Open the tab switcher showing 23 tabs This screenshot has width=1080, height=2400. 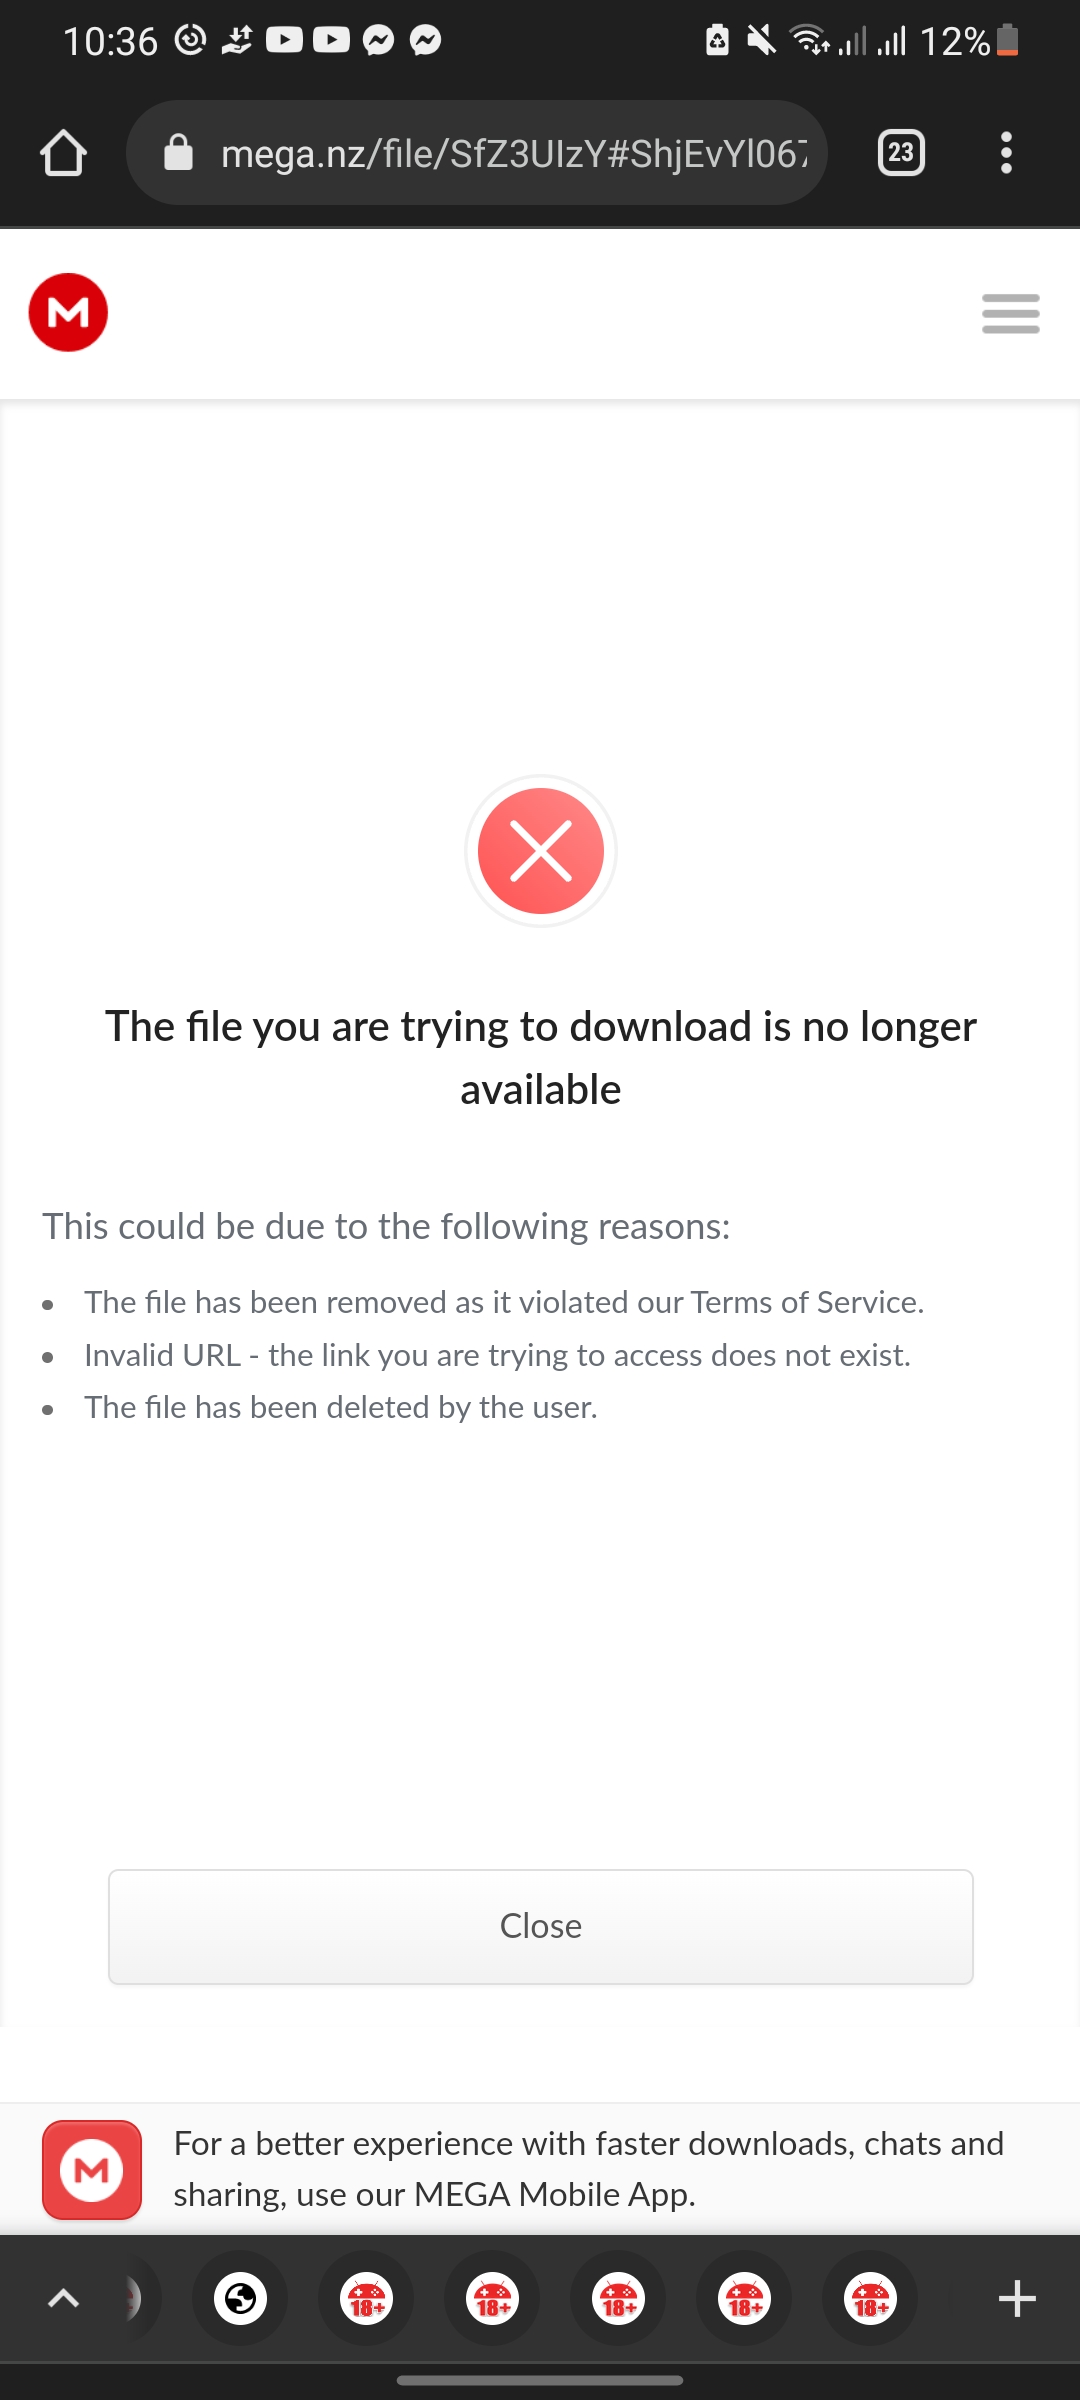pyautogui.click(x=901, y=153)
